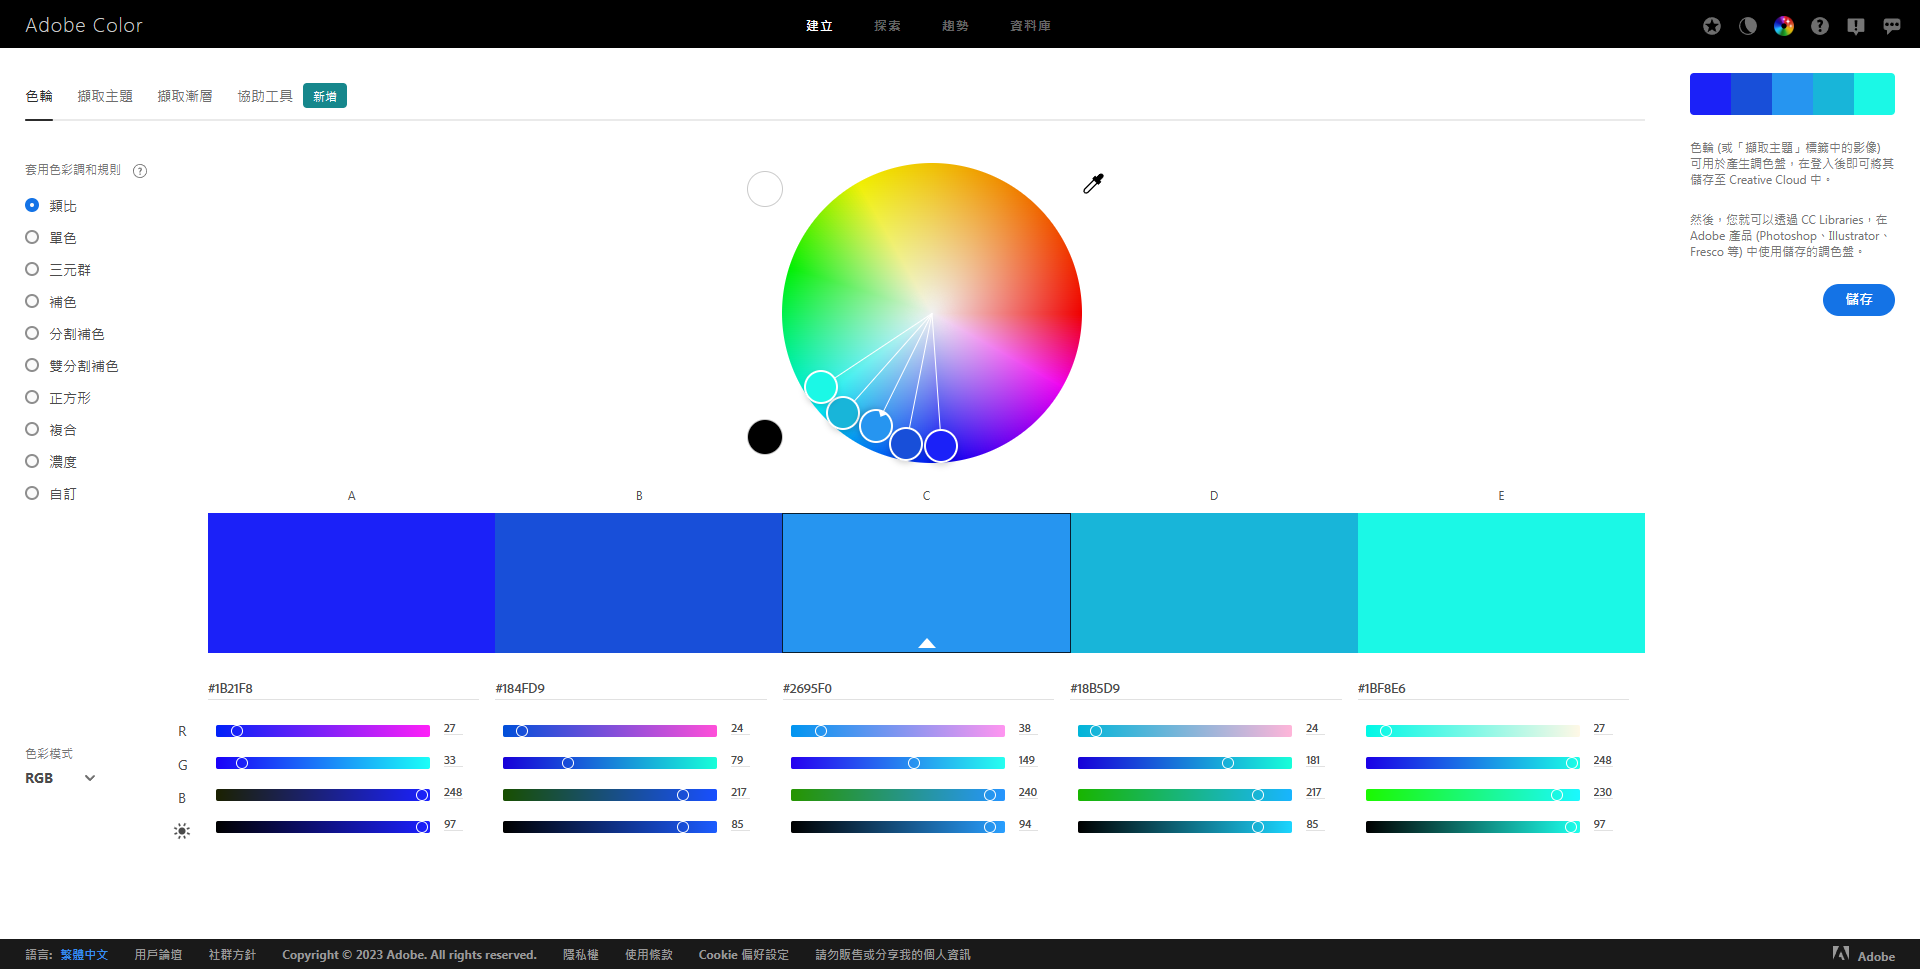Viewport: 1920px width, 969px height.
Task: Click the hex field showing #1B21F8
Action: pyautogui.click(x=340, y=688)
